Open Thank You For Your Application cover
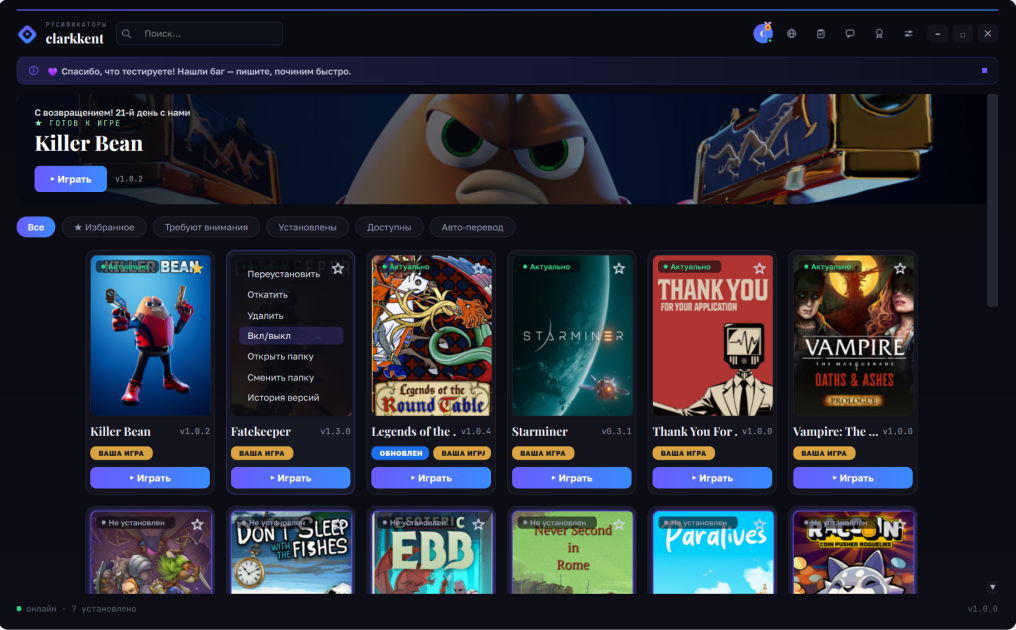1016x630 pixels. [x=713, y=335]
